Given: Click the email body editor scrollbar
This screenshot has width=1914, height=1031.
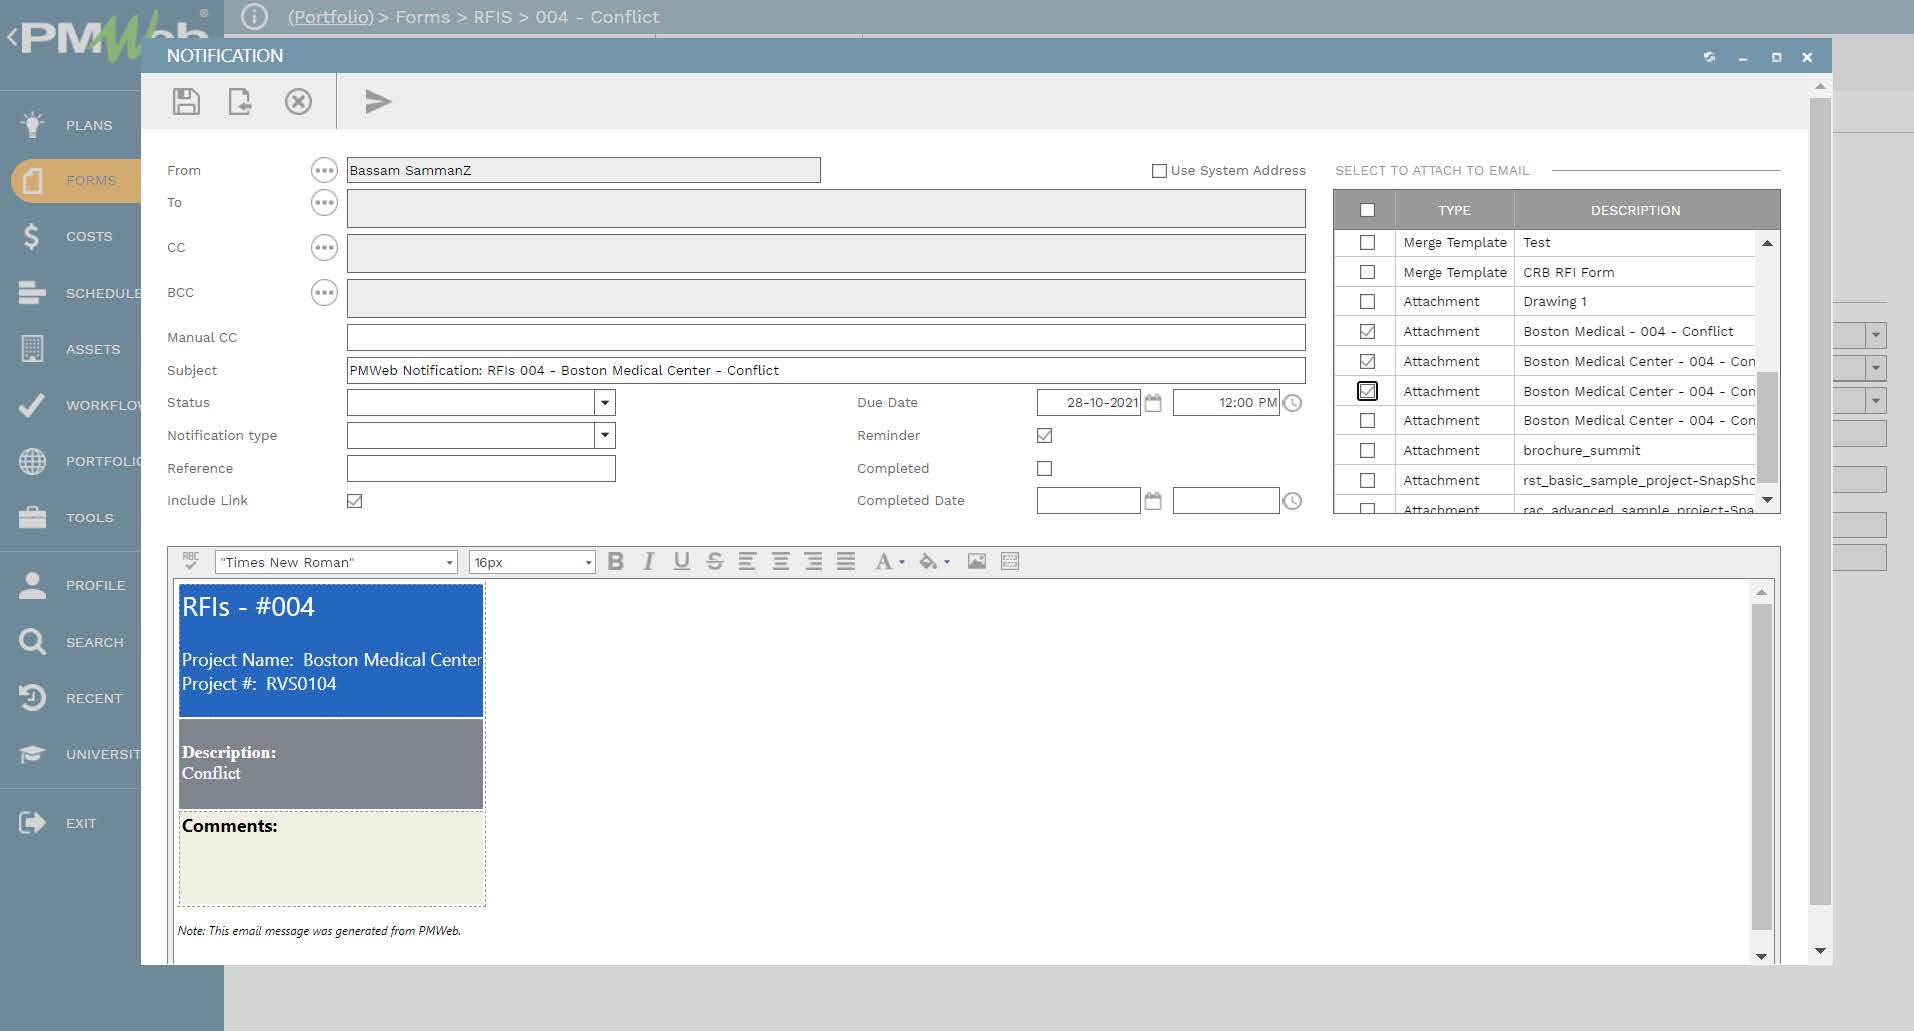Looking at the screenshot, I should click(x=1761, y=765).
